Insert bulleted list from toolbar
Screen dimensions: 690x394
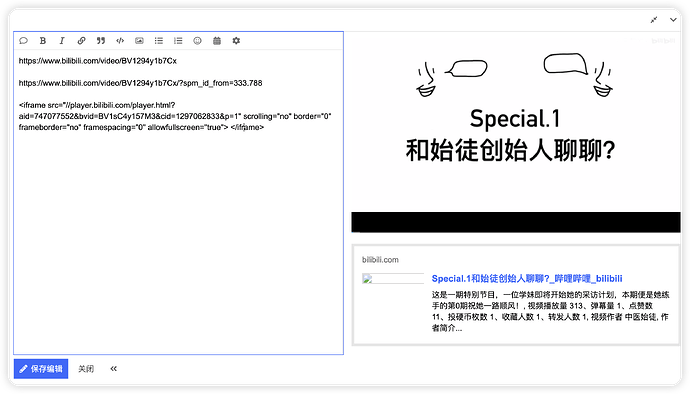pos(159,41)
